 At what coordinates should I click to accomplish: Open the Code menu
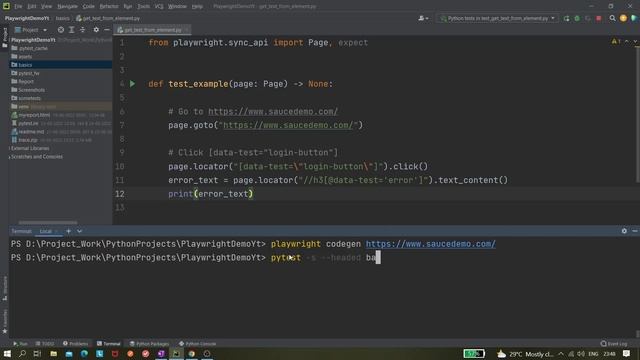click(x=89, y=7)
